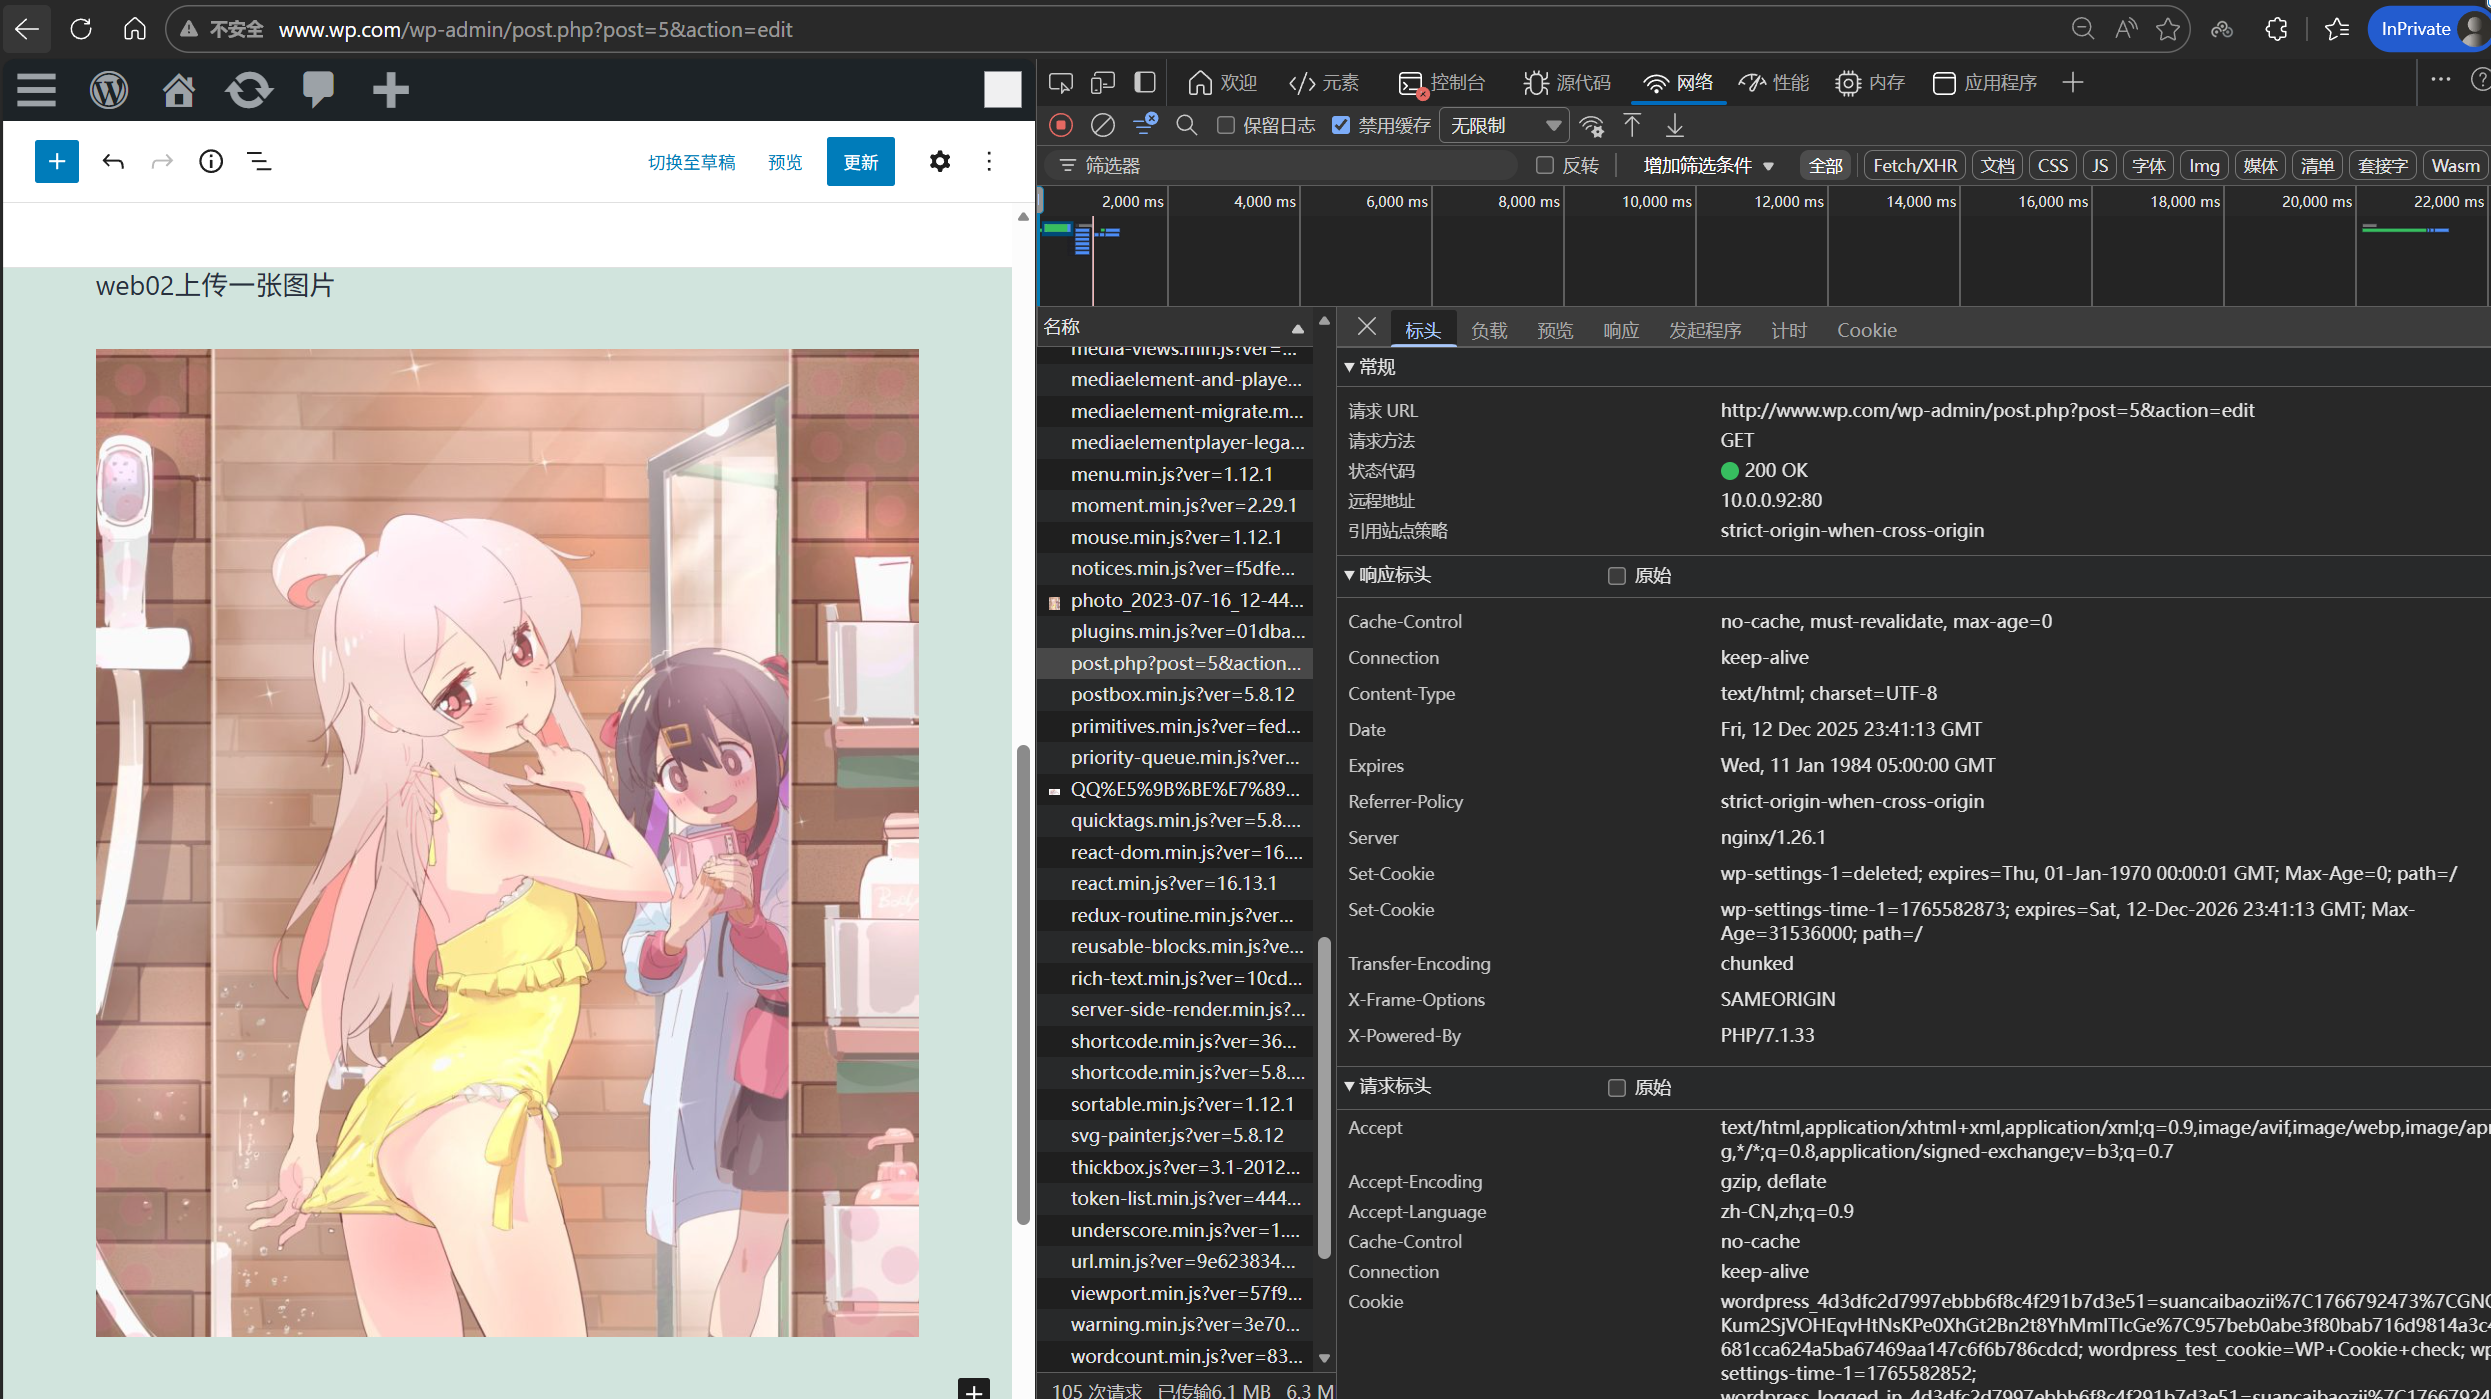
Task: Open the editor settings gear
Action: click(939, 162)
